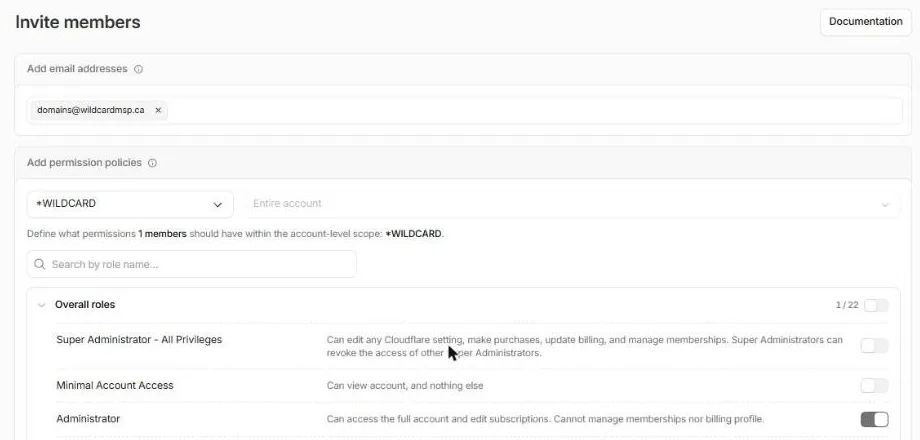Screen dimensions: 920x440
Task: Click the Minimal Account Access label
Action: click(115, 385)
